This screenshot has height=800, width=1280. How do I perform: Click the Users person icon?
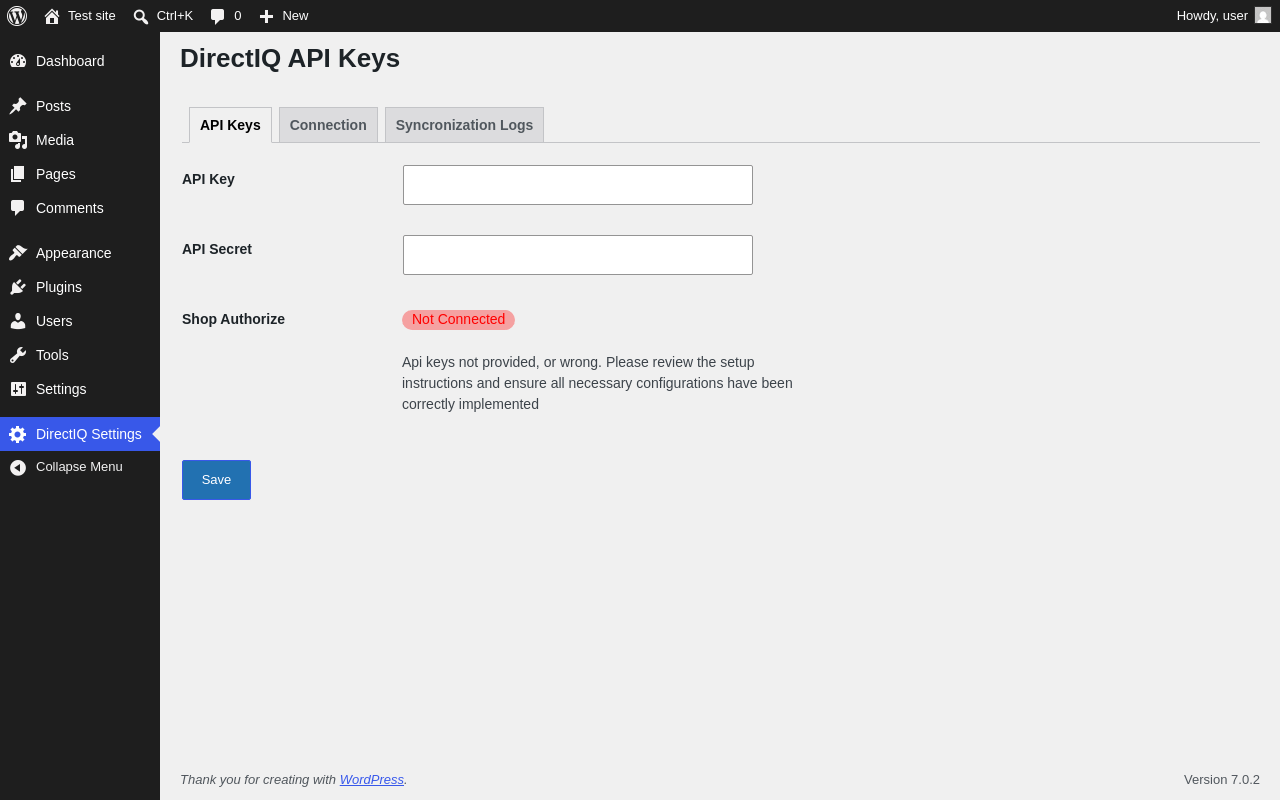click(18, 321)
